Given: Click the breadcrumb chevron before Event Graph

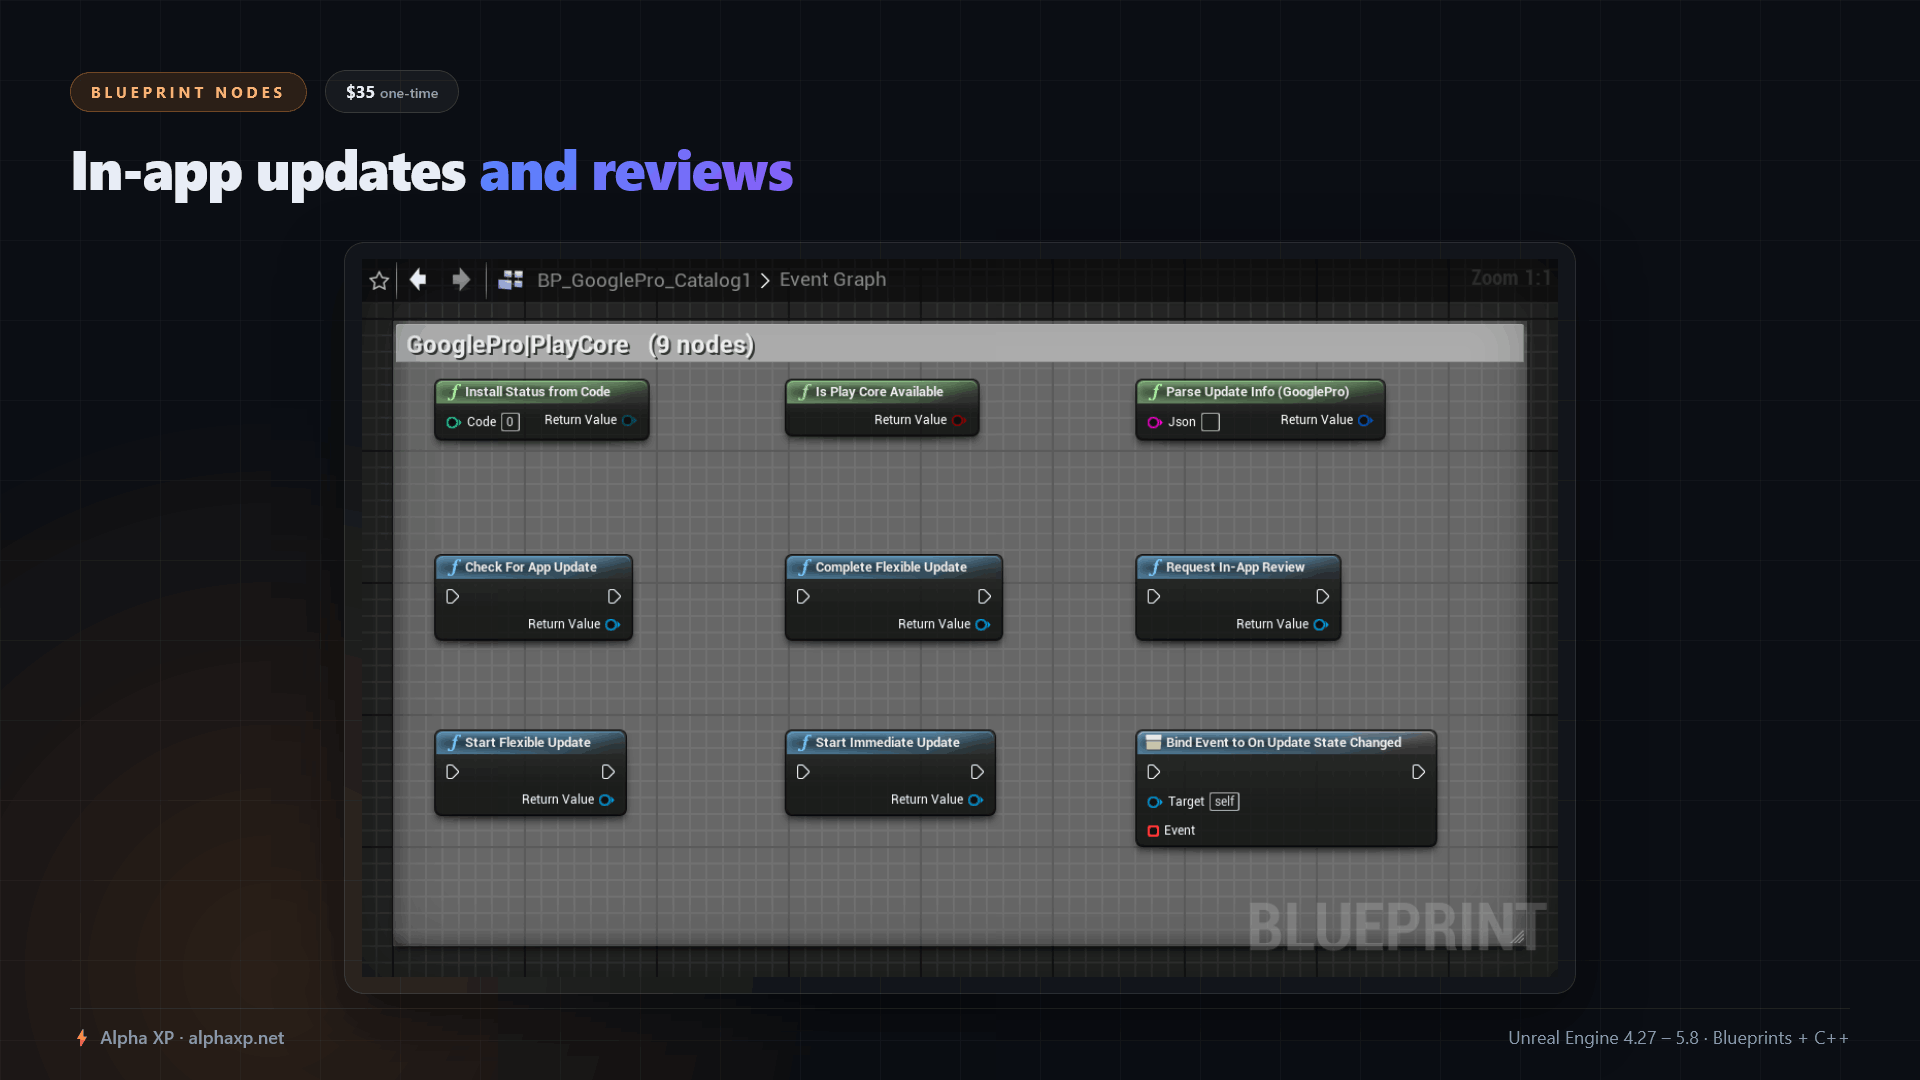Looking at the screenshot, I should click(x=765, y=281).
